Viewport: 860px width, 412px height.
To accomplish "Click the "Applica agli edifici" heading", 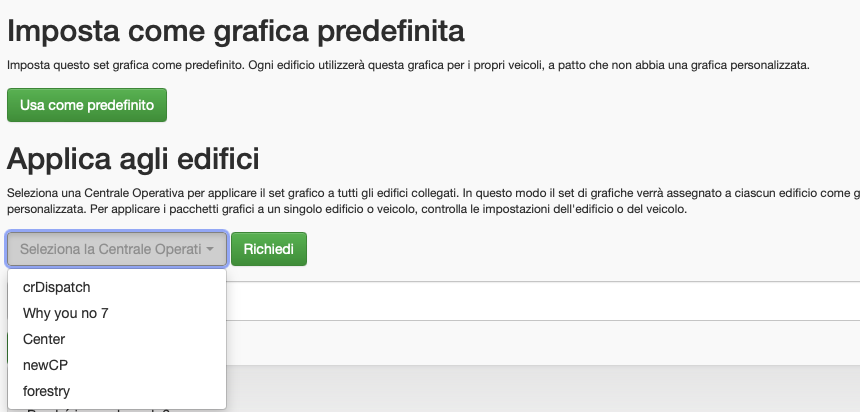I will click(x=133, y=158).
